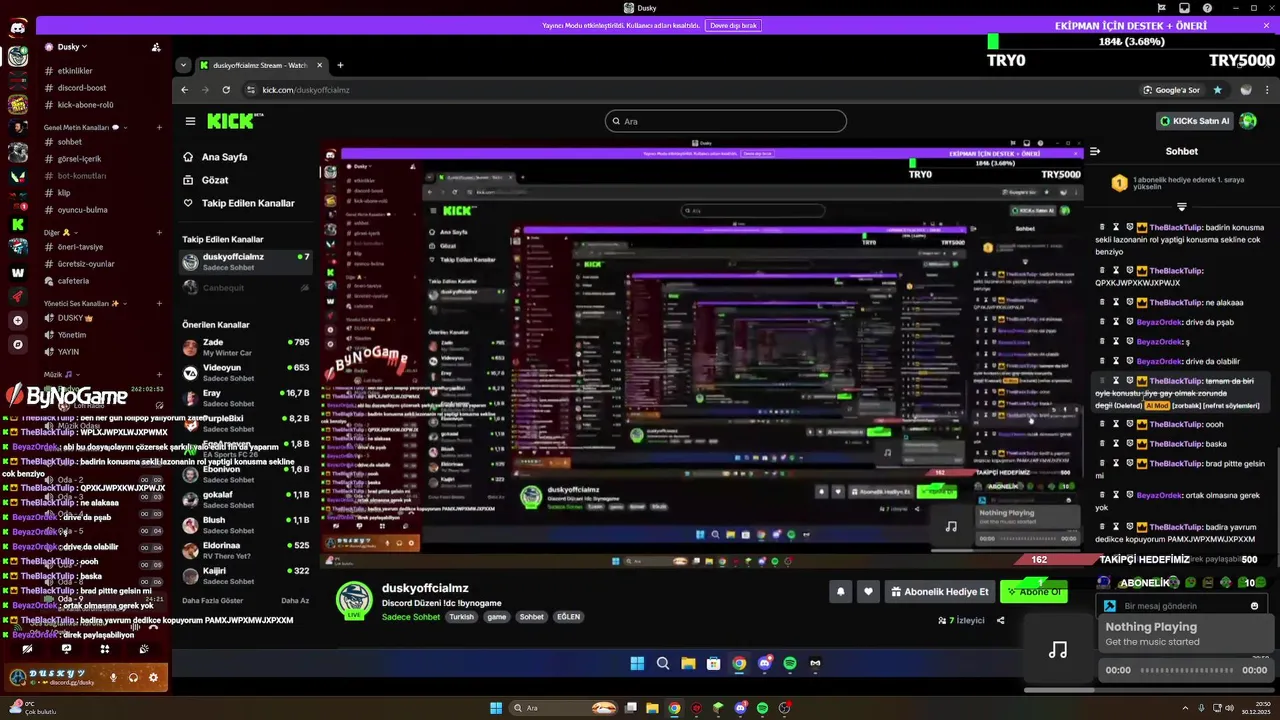1280x720 pixels.
Task: Click the share icon next to 7 İzleyici
Action: 1000,620
